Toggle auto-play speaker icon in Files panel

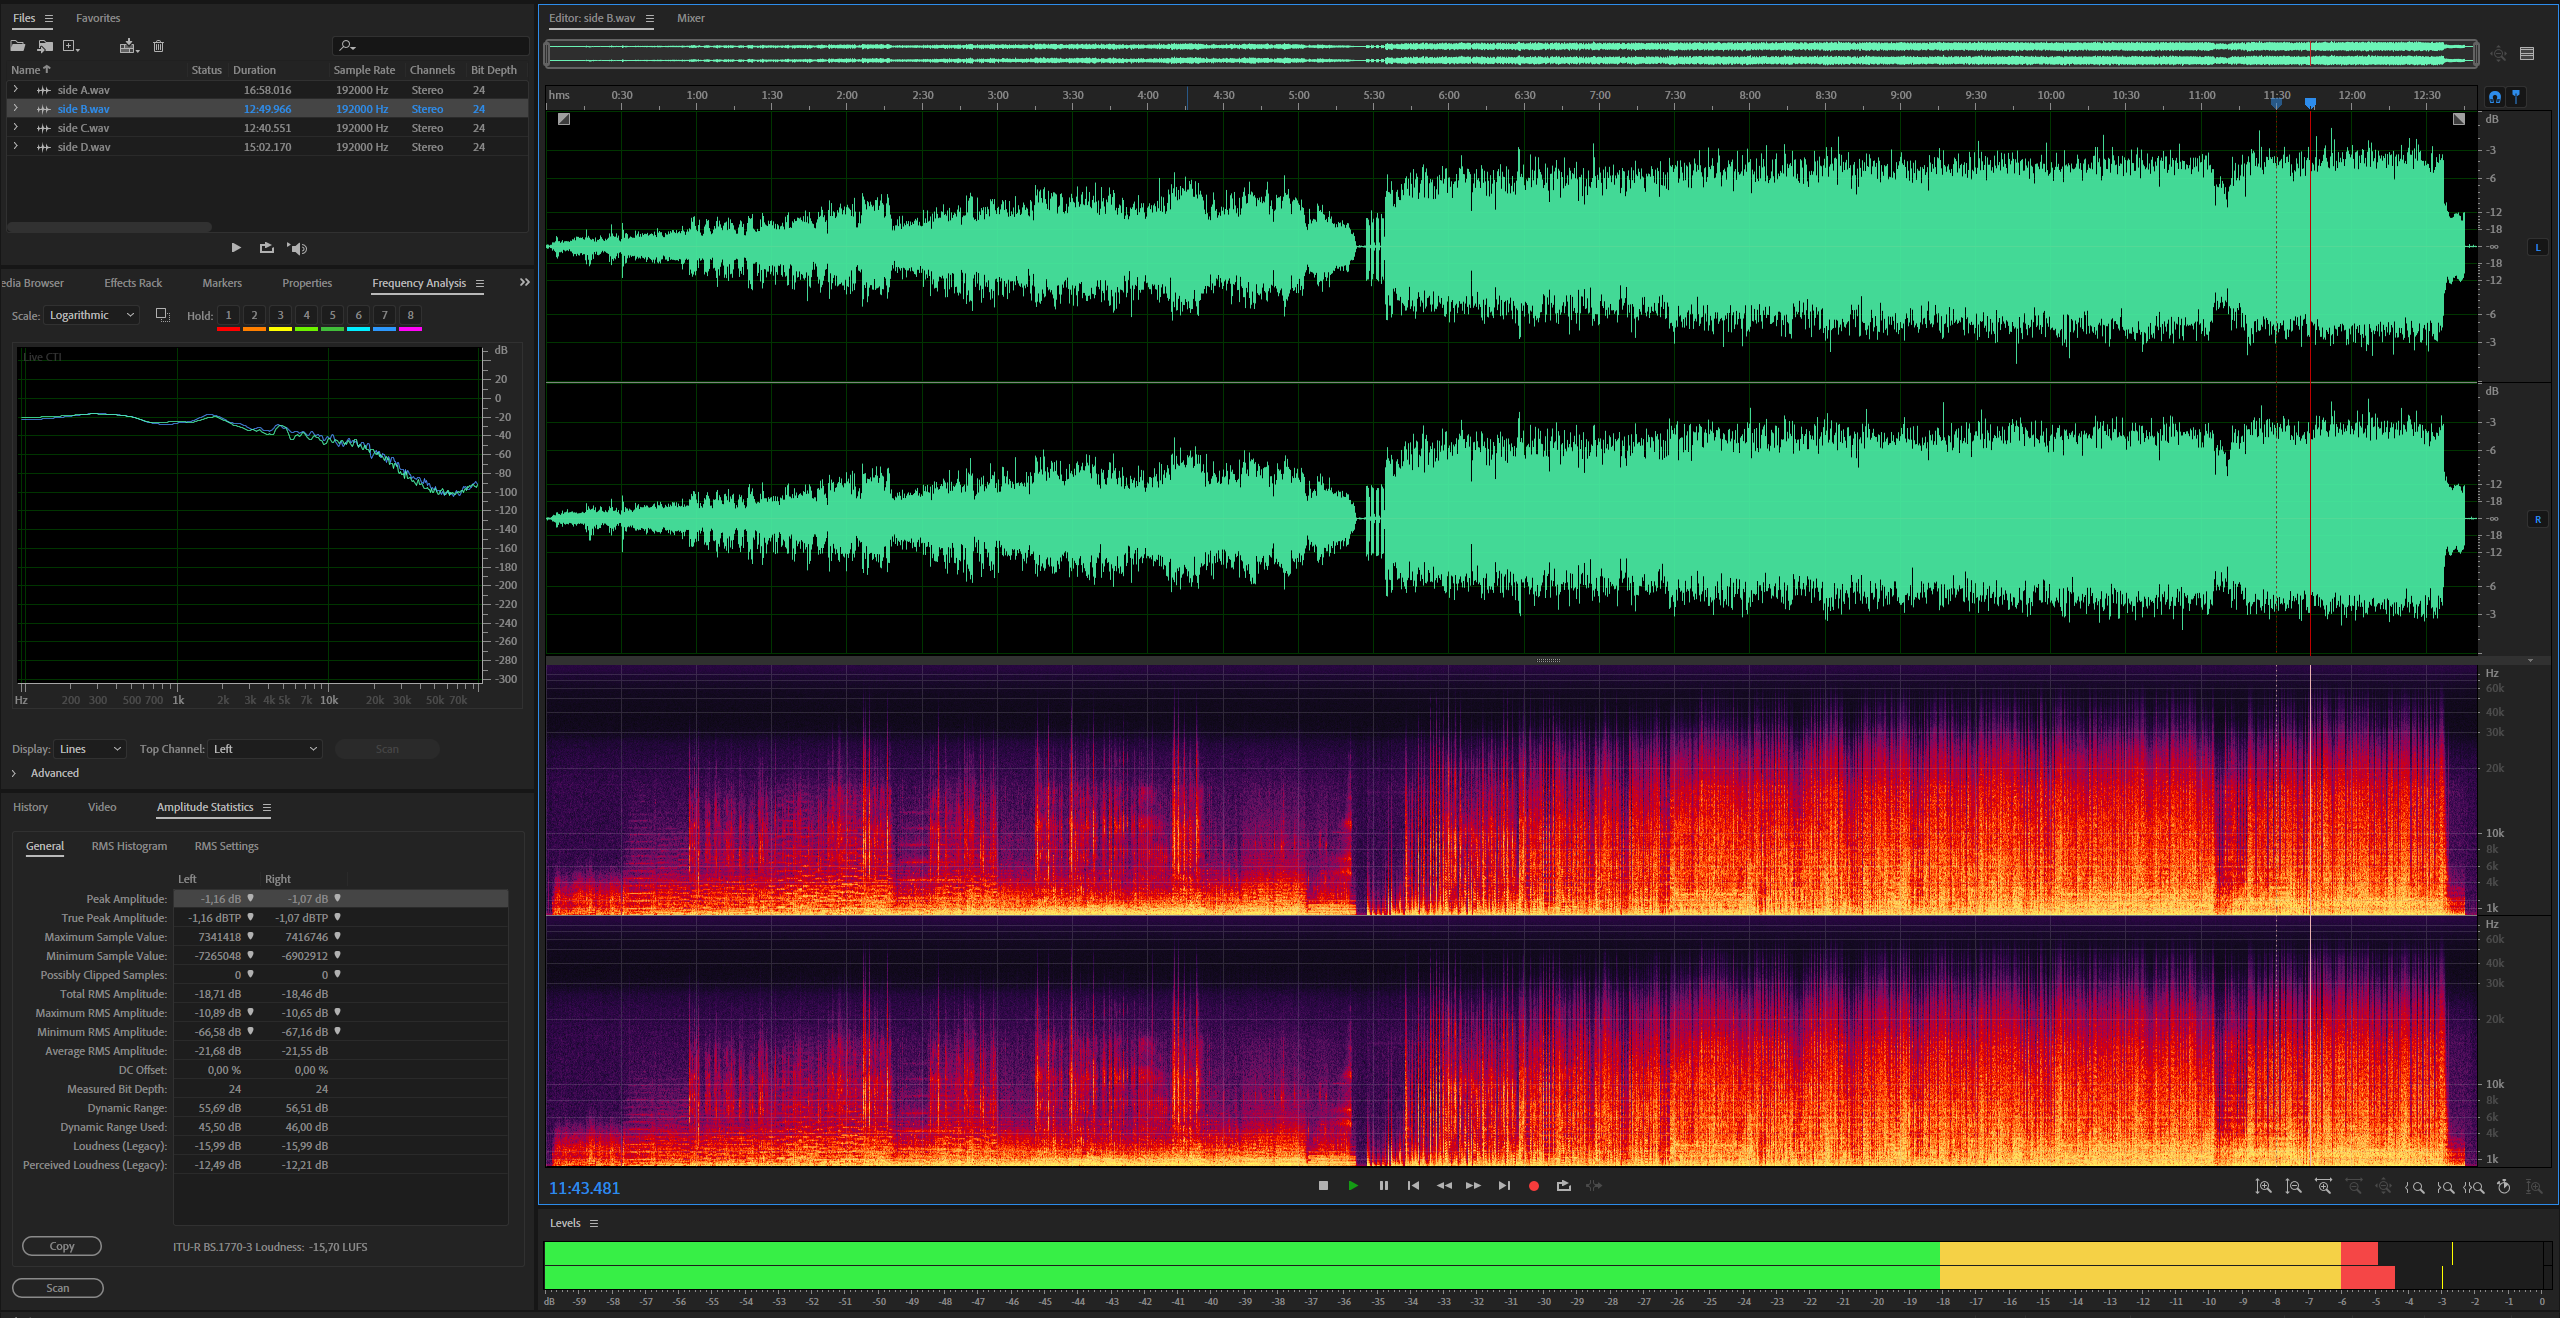point(297,248)
